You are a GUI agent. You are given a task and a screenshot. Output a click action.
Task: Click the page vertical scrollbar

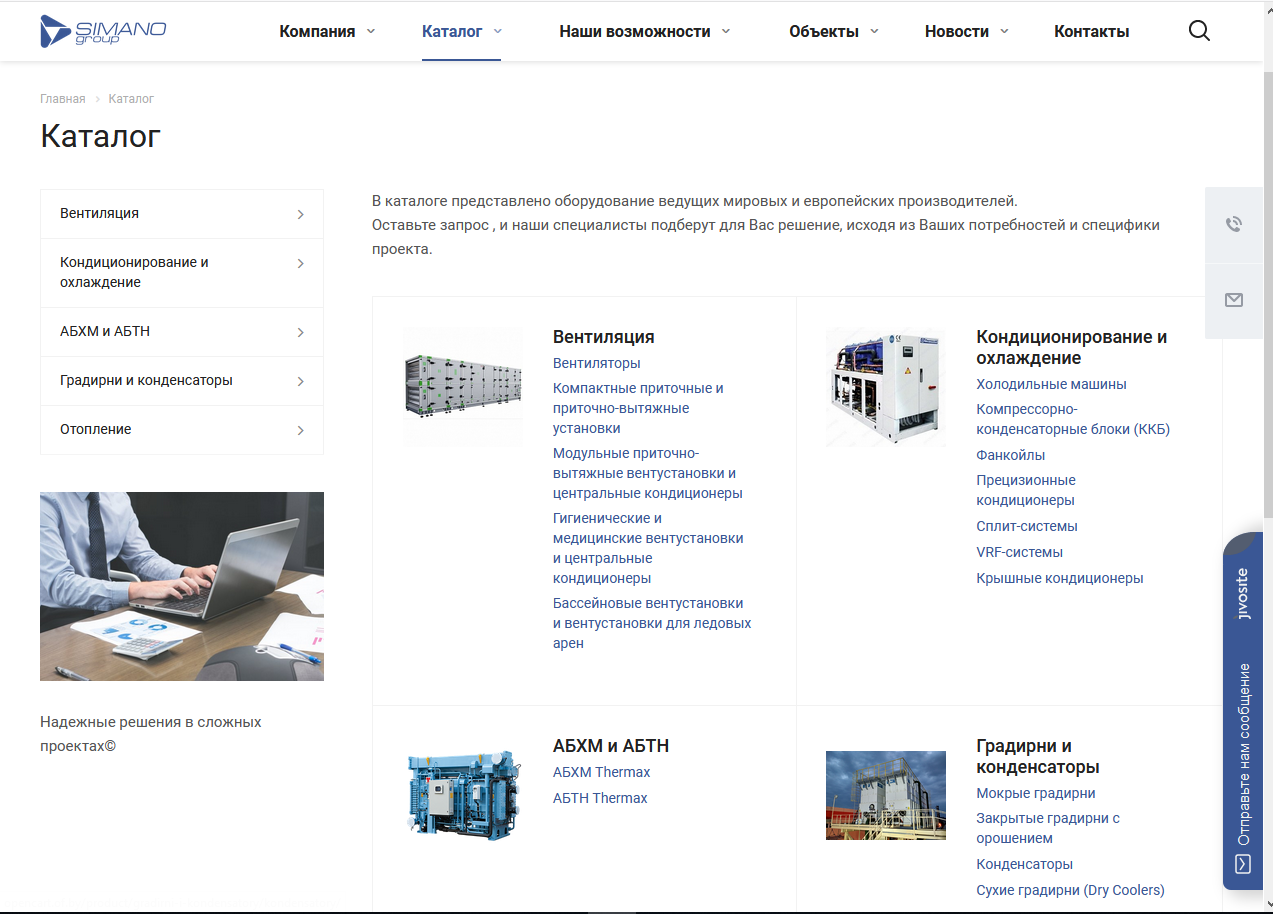click(x=1267, y=400)
